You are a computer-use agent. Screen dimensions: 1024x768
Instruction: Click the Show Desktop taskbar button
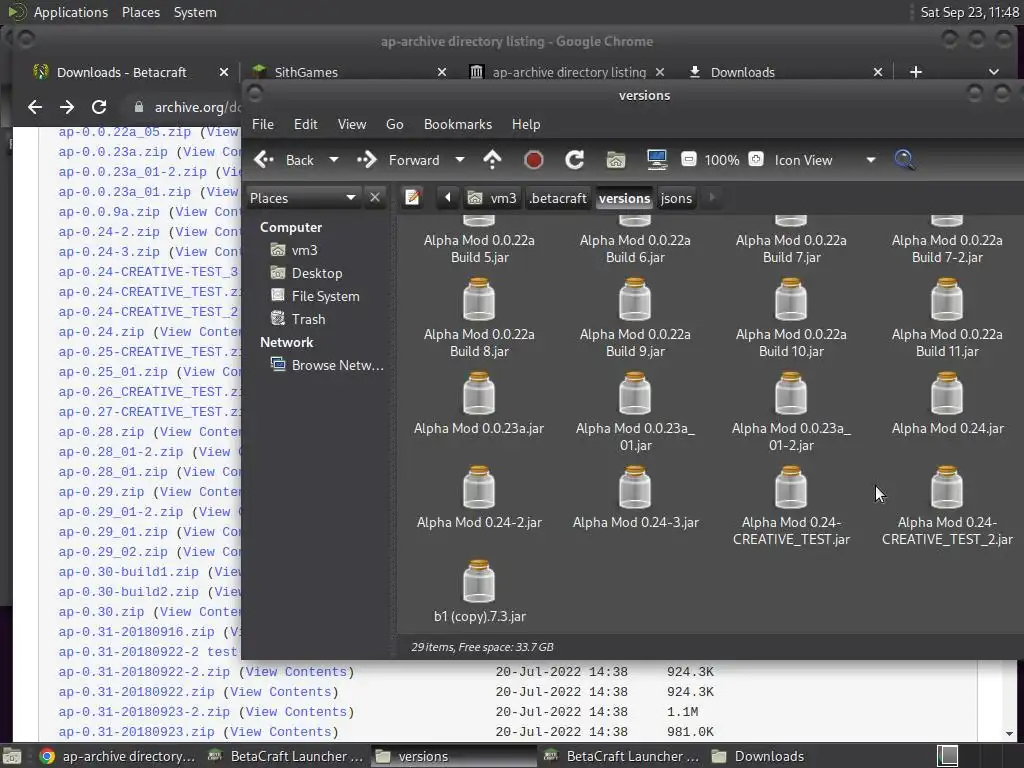[12, 756]
